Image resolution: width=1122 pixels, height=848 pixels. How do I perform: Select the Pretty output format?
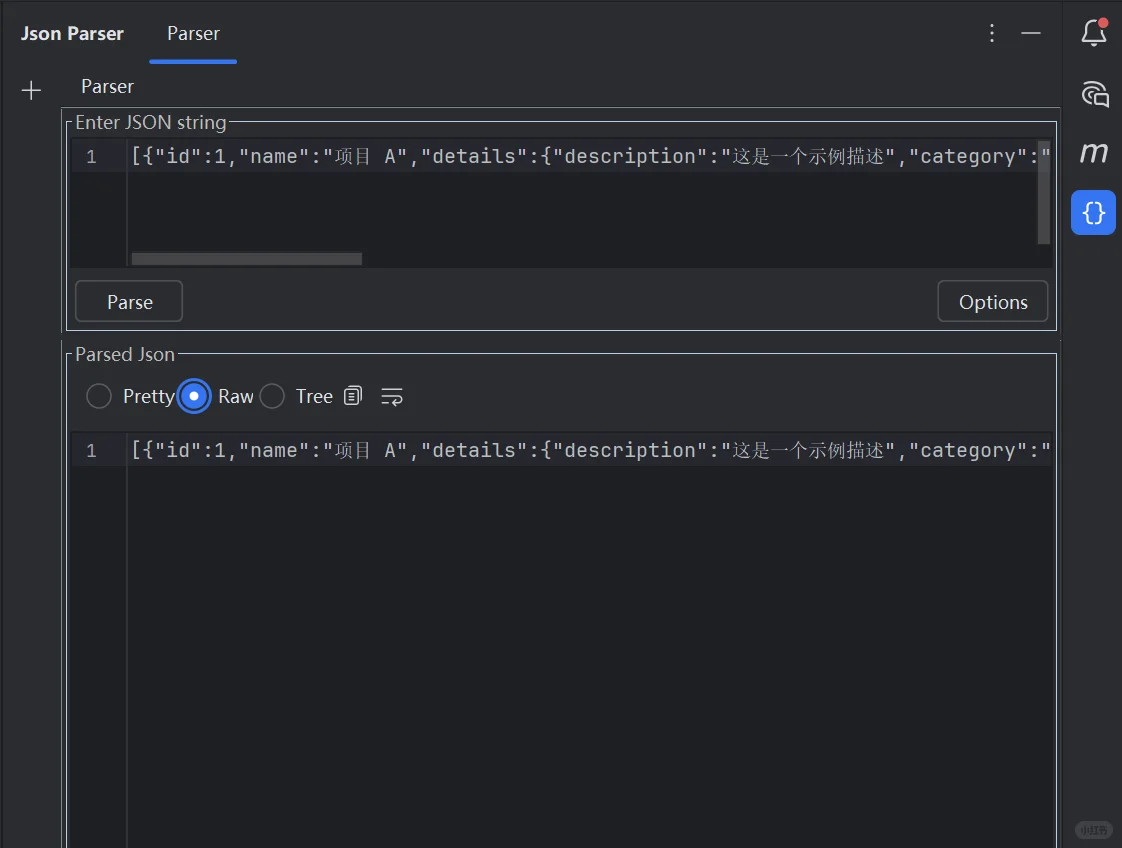click(99, 396)
